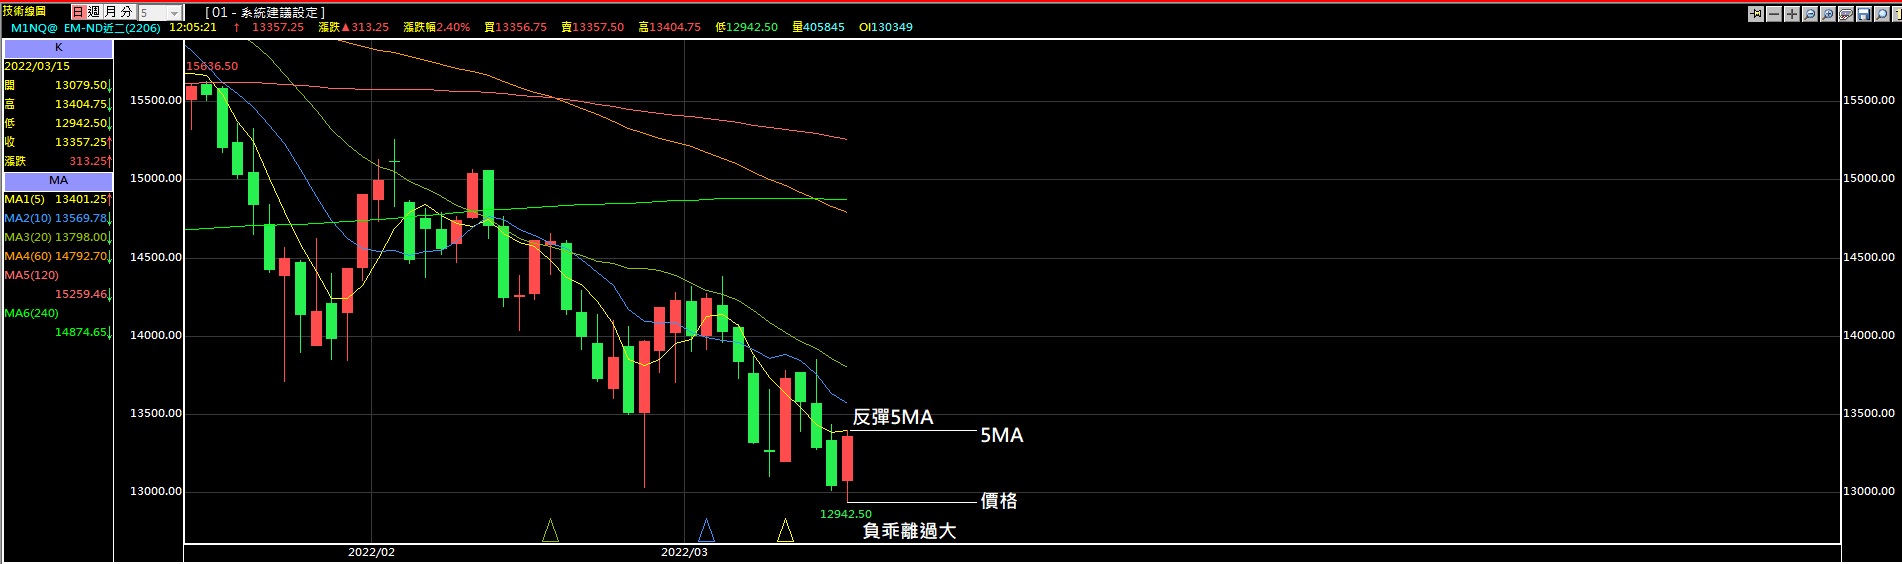Open the 系統建議設定 template setting
Viewport: 1902px width, 564px height.
coord(265,12)
